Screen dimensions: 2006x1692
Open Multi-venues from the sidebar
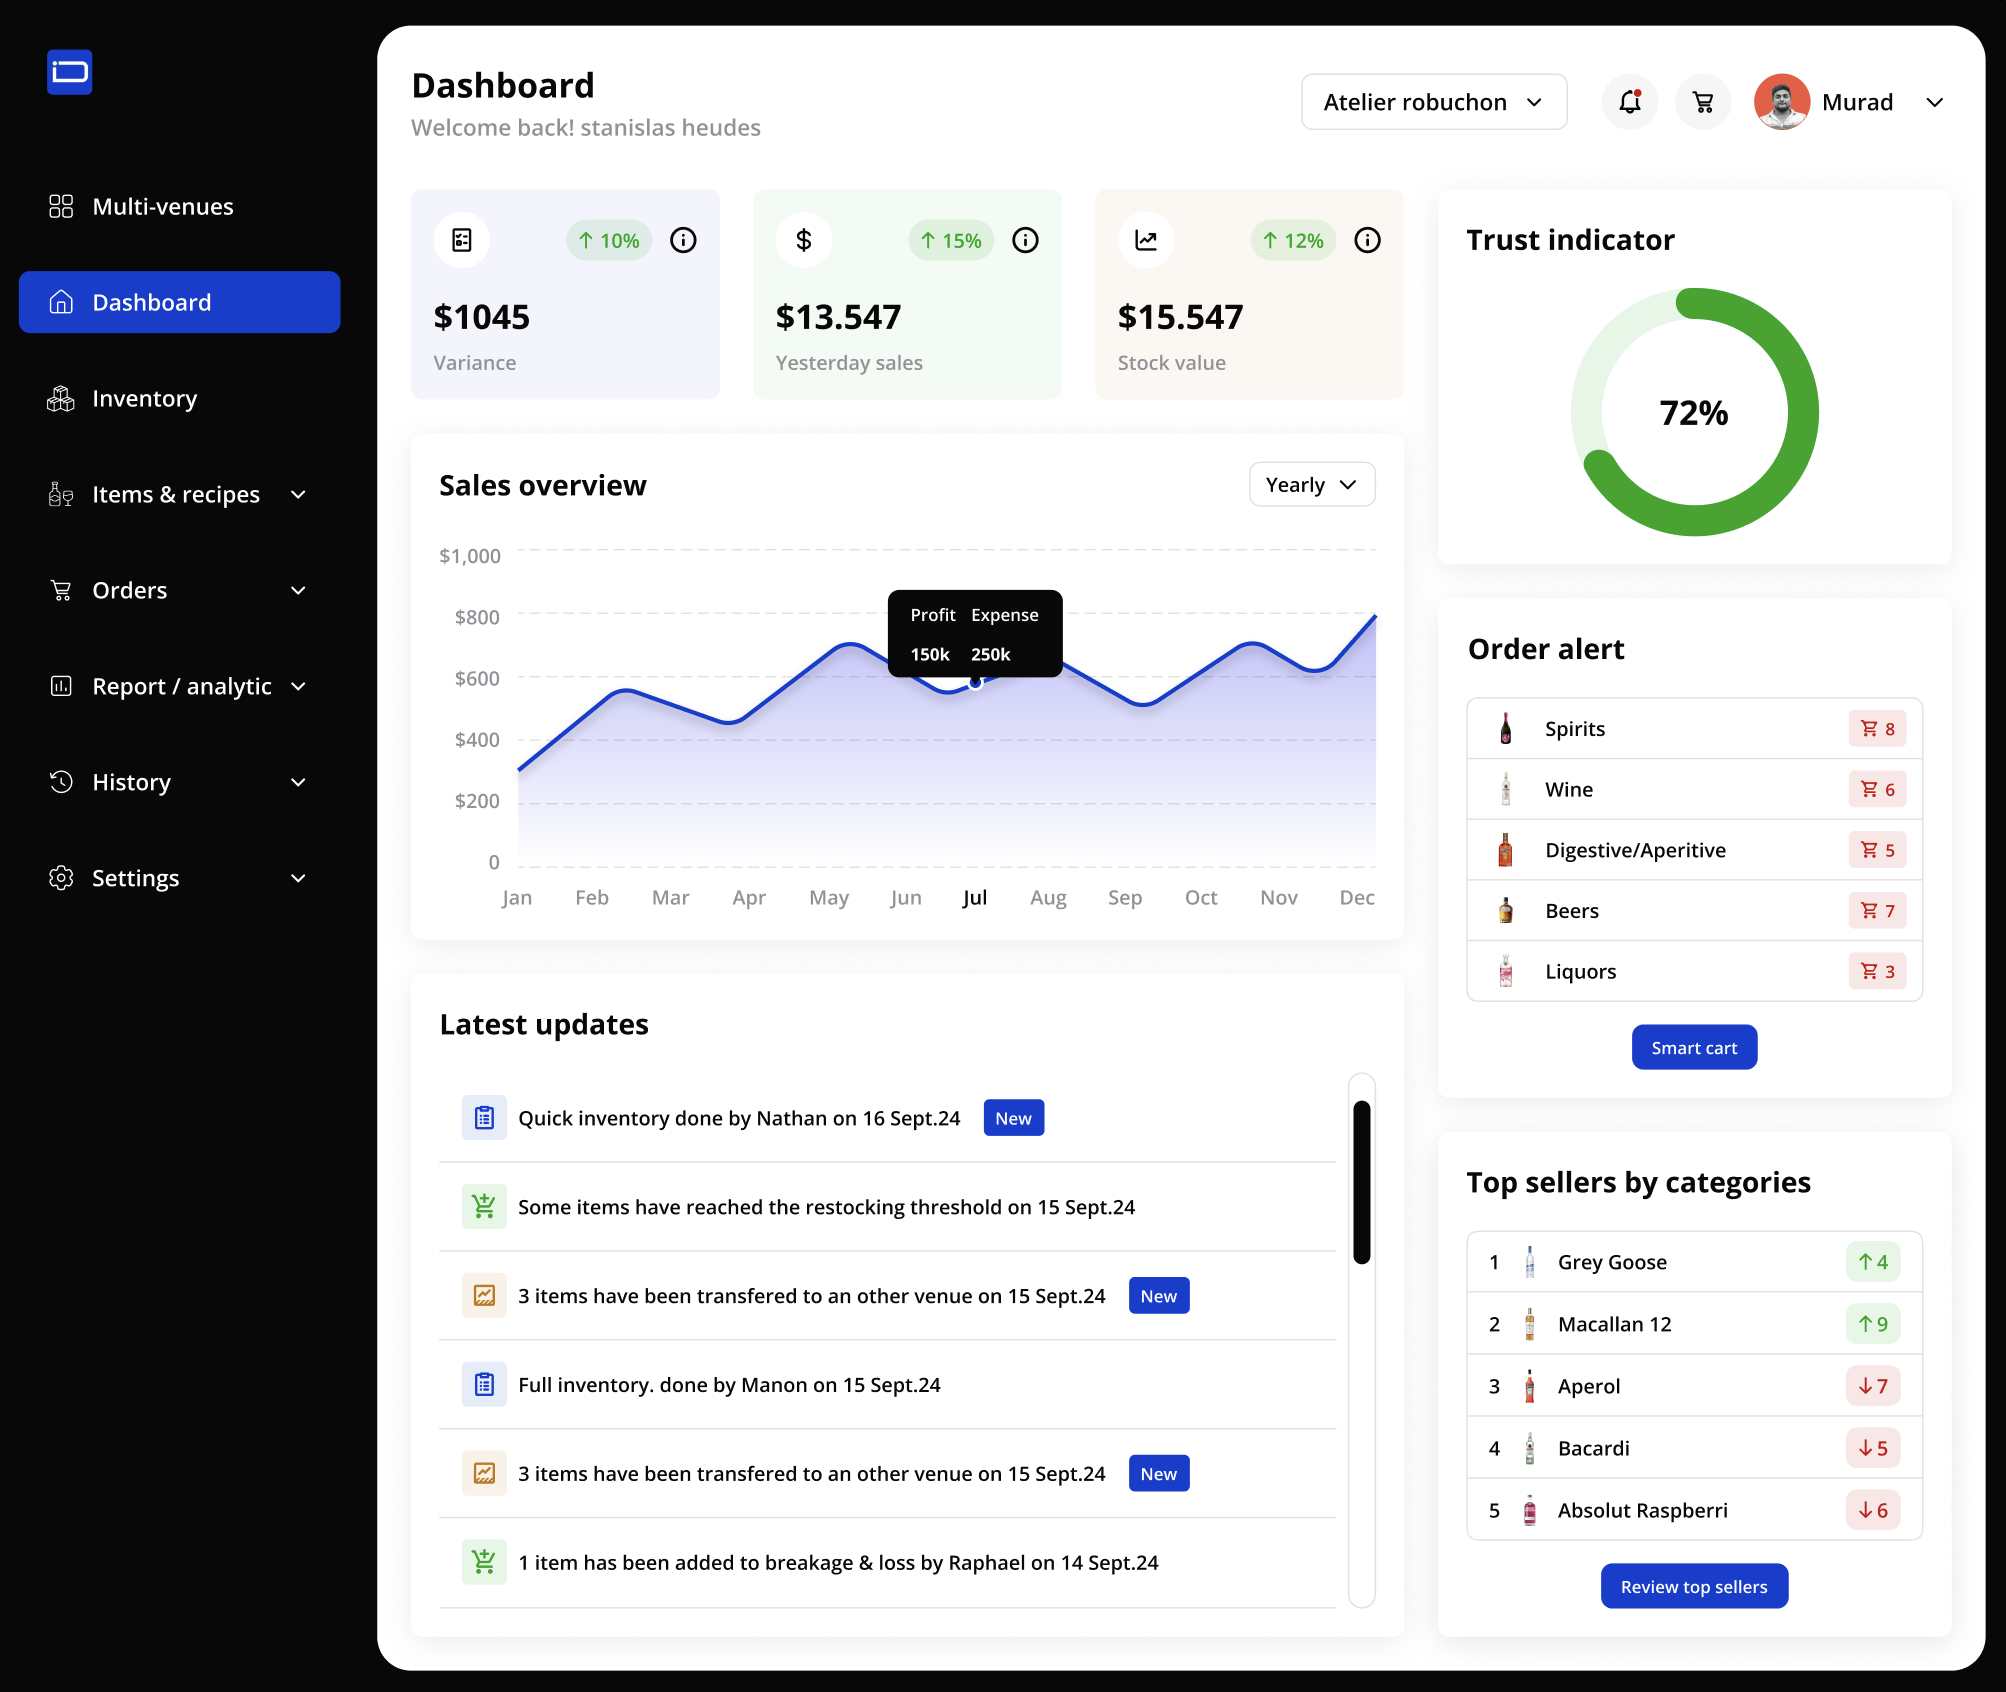[x=162, y=207]
